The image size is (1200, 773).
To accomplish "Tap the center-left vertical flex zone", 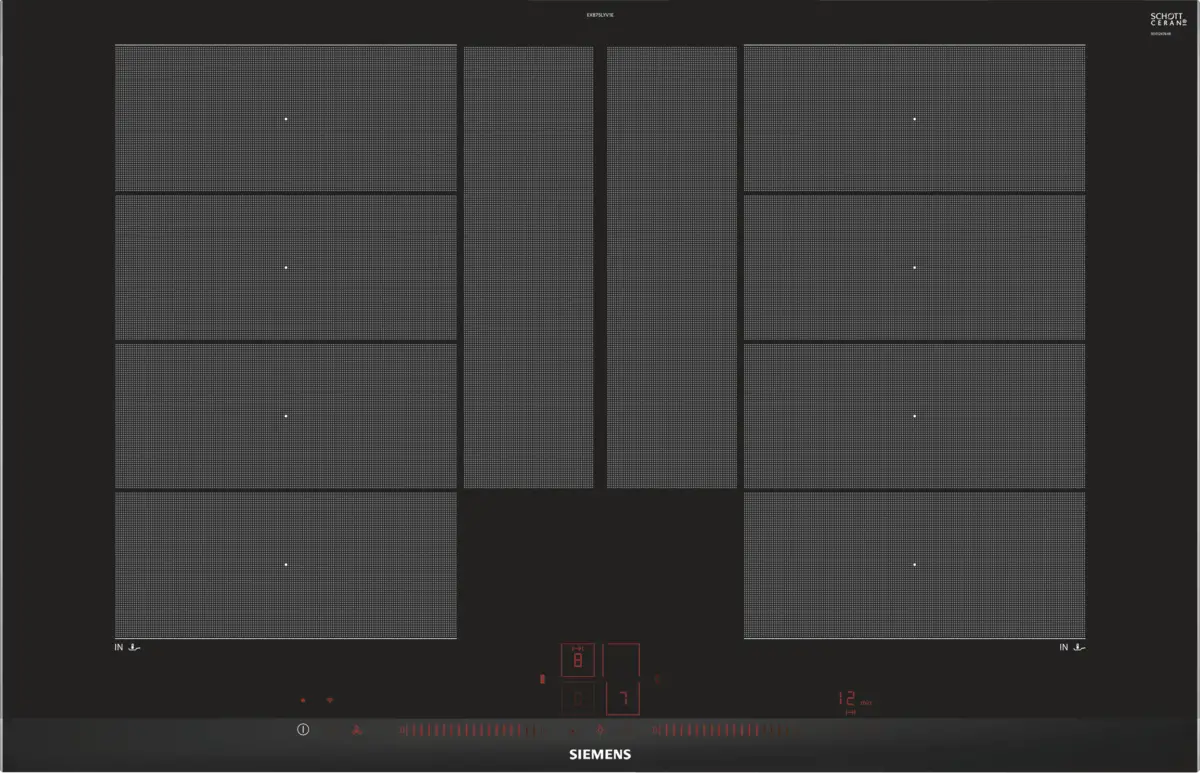I will tap(528, 267).
